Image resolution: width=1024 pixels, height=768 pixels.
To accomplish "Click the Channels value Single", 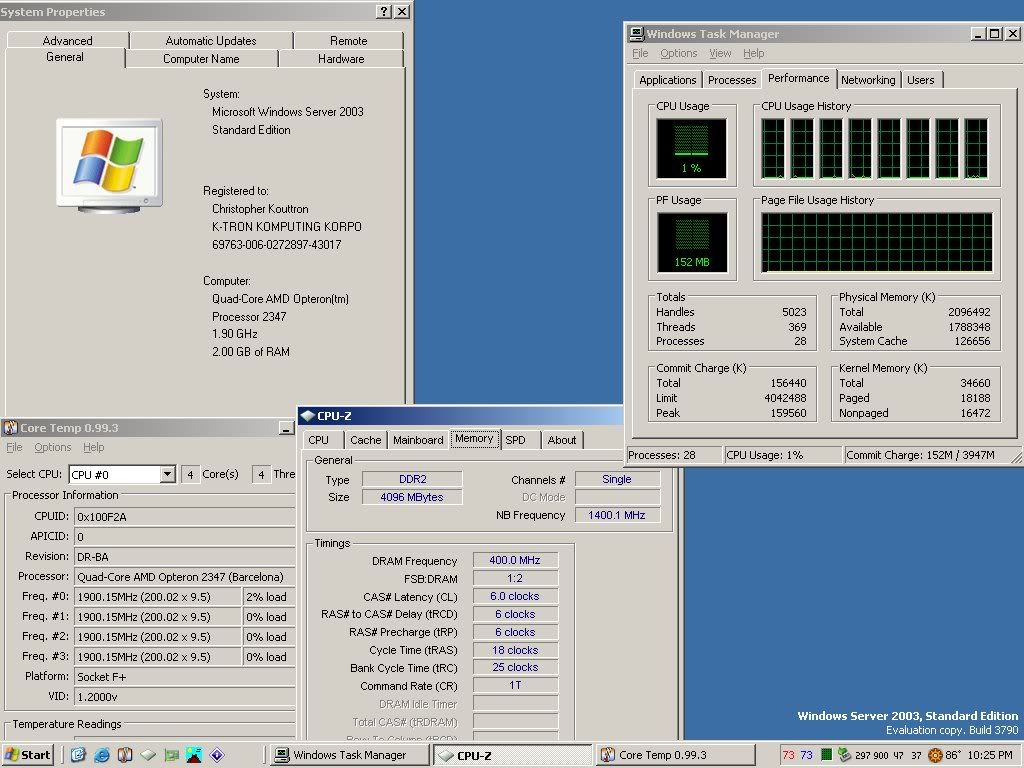I will 617,479.
